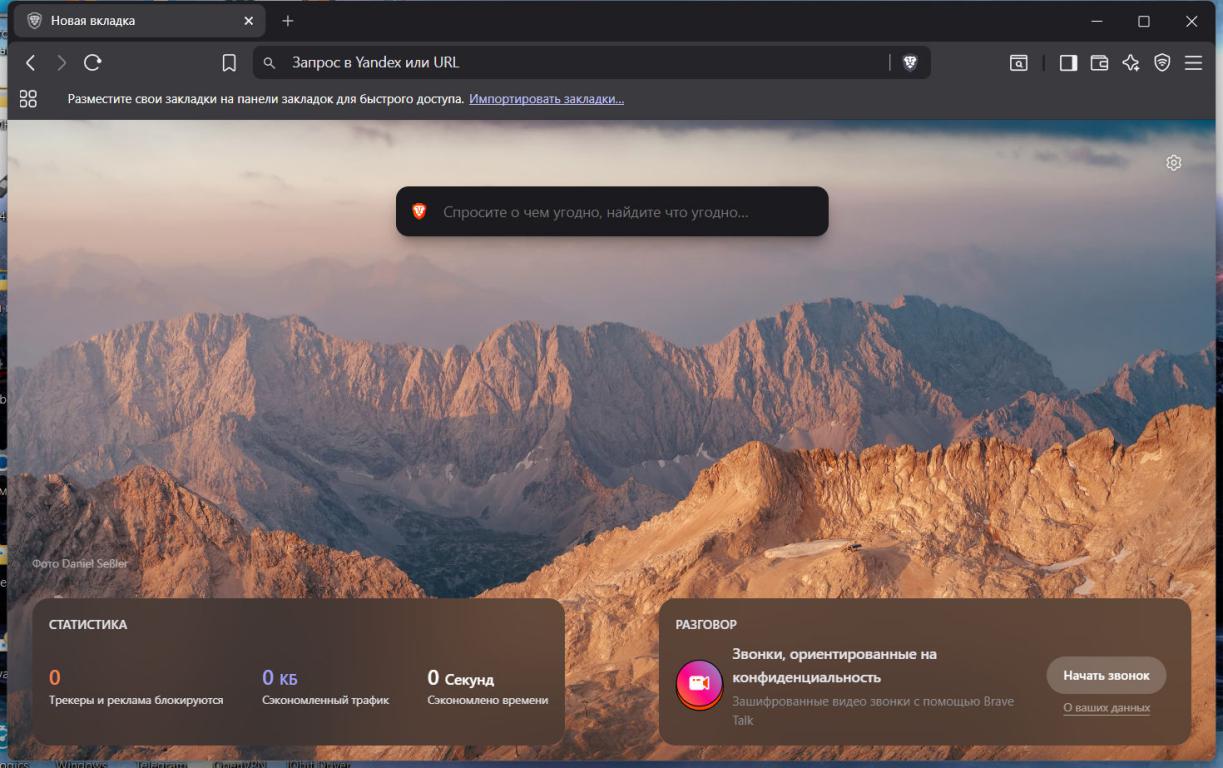Close the 'Новая вкладка' tab
Screen dimensions: 1223x768
tap(249, 21)
